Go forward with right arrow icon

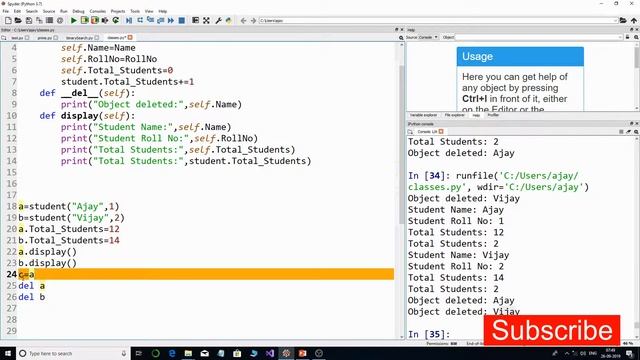(253, 20)
